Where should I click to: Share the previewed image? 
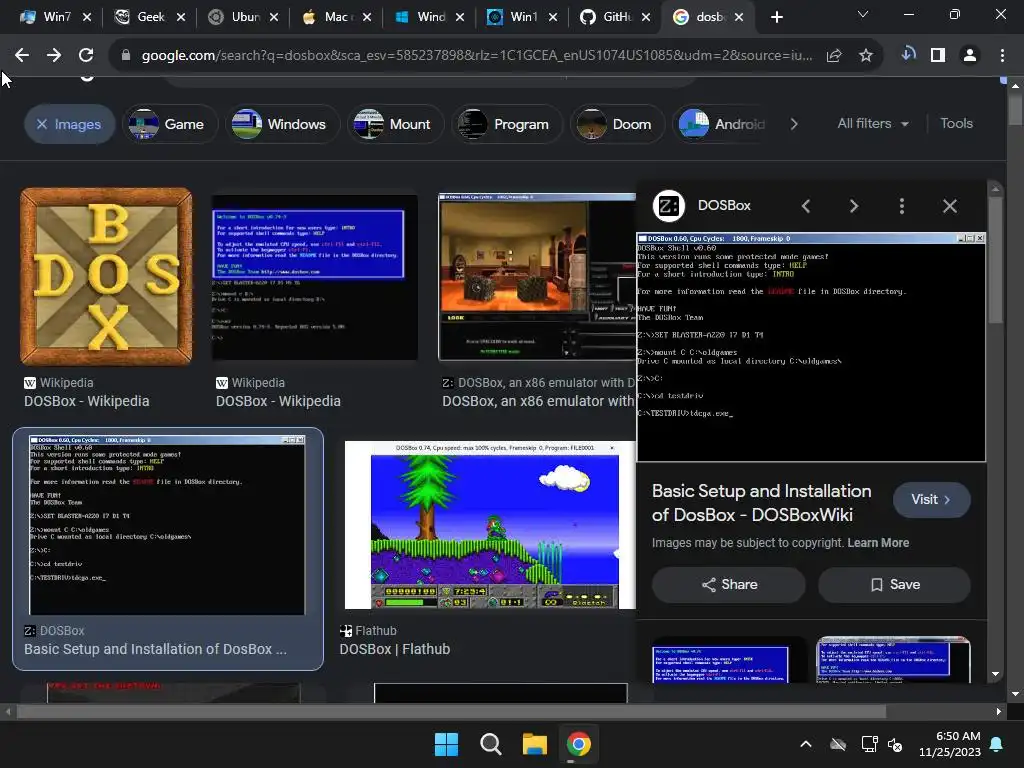tap(729, 584)
